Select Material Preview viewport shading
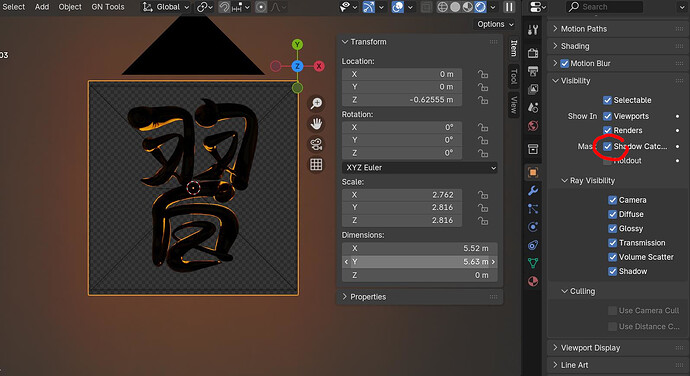690x376 pixels. tap(468, 7)
